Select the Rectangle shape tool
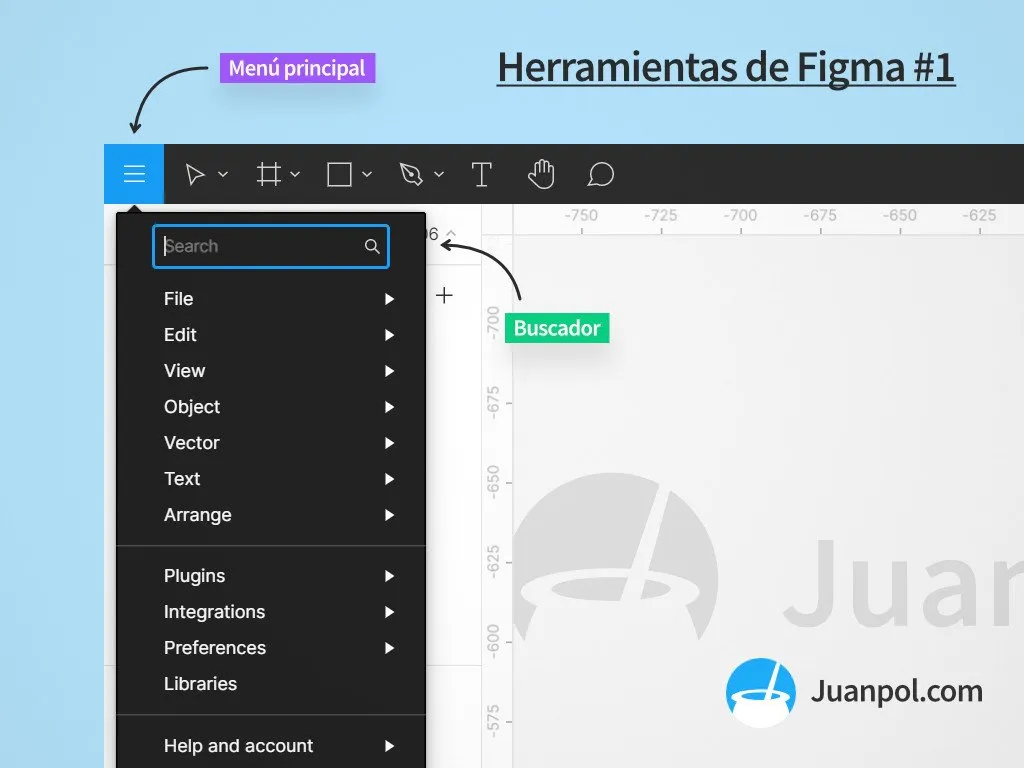The image size is (1024, 768). [340, 174]
